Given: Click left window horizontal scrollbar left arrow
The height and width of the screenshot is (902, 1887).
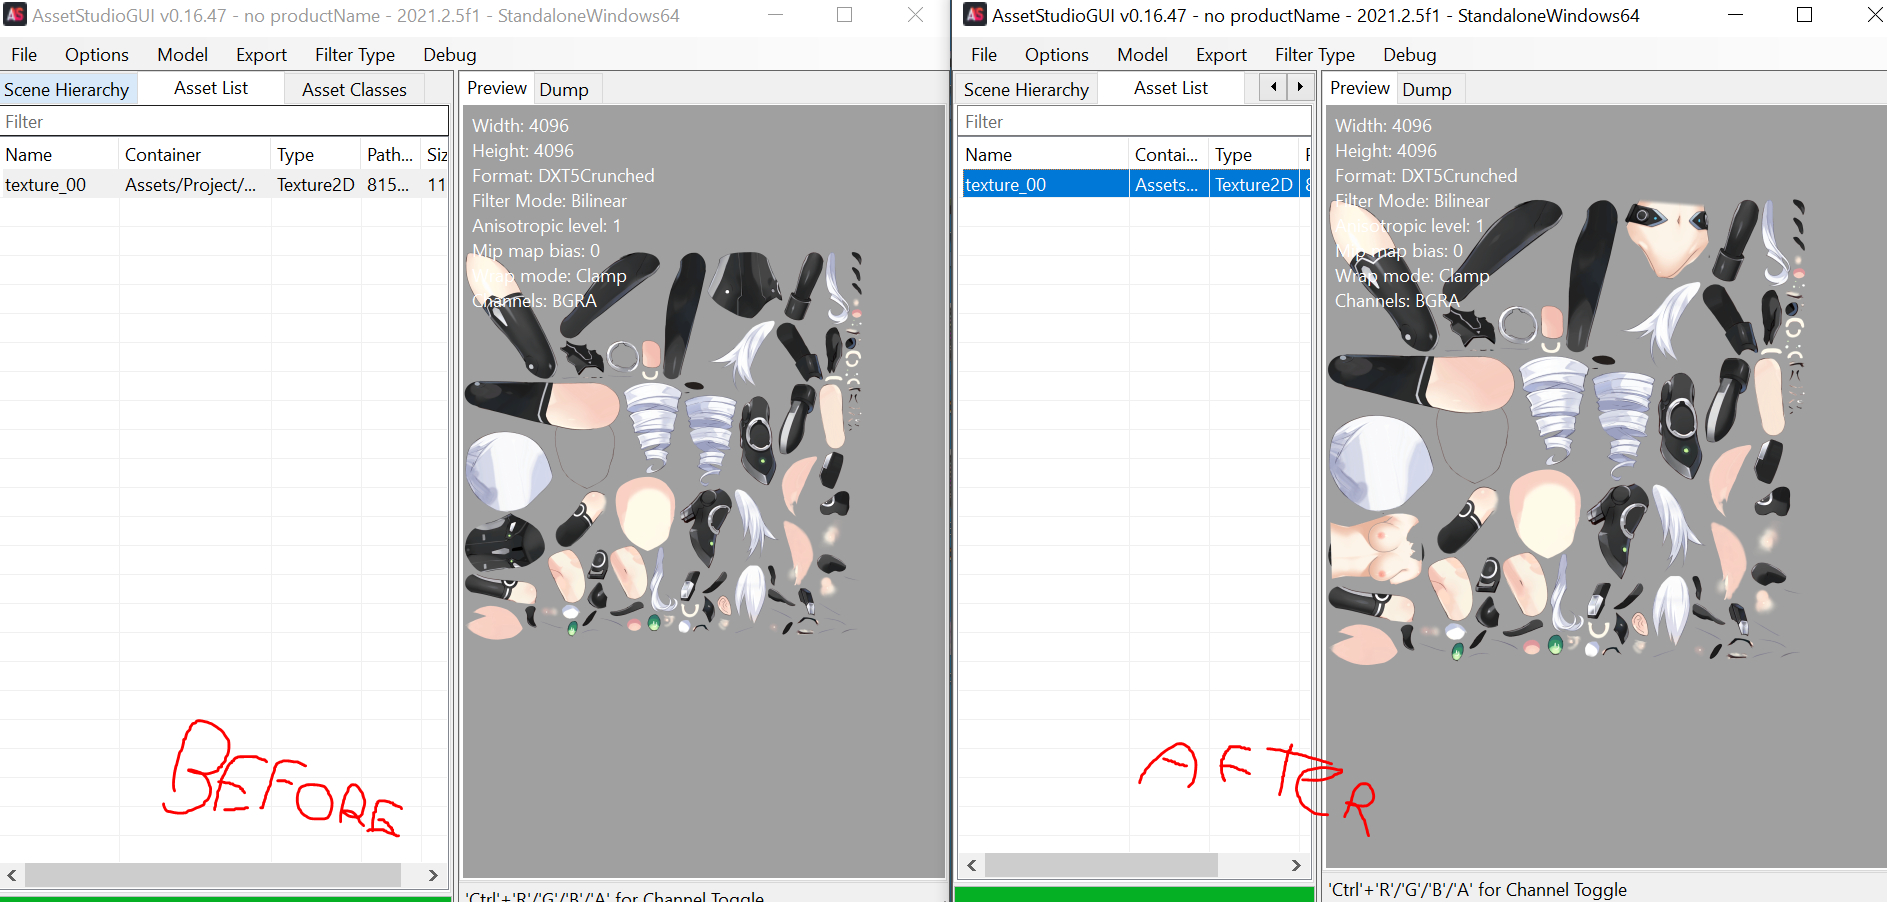Looking at the screenshot, I should tap(12, 875).
